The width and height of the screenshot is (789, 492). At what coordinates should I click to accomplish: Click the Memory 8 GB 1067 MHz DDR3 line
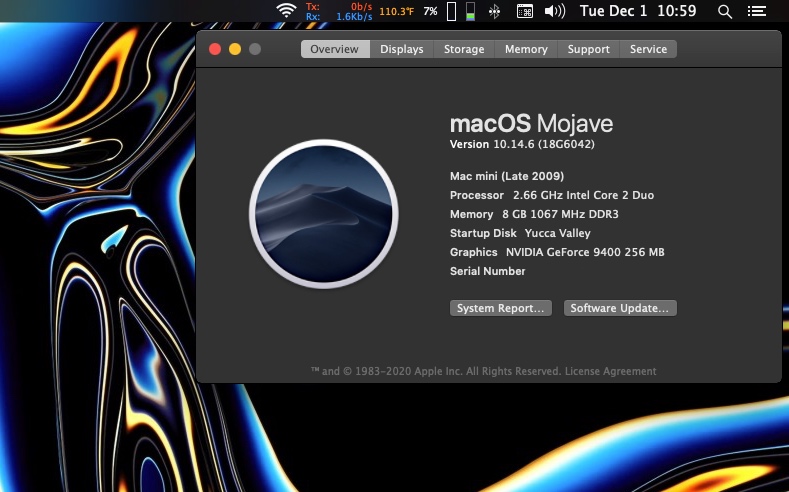click(x=534, y=214)
